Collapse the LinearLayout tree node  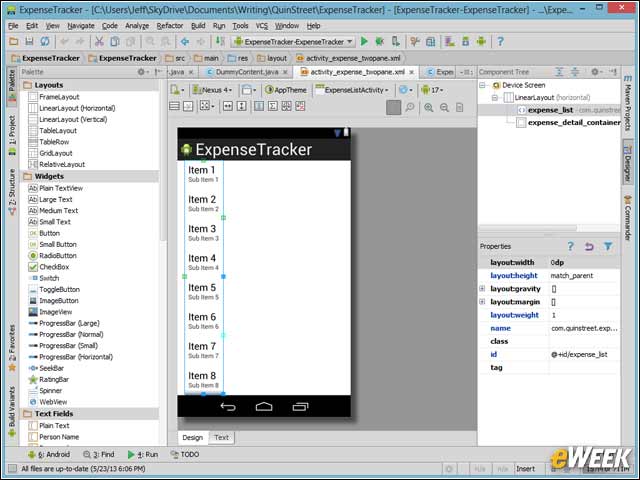495,98
